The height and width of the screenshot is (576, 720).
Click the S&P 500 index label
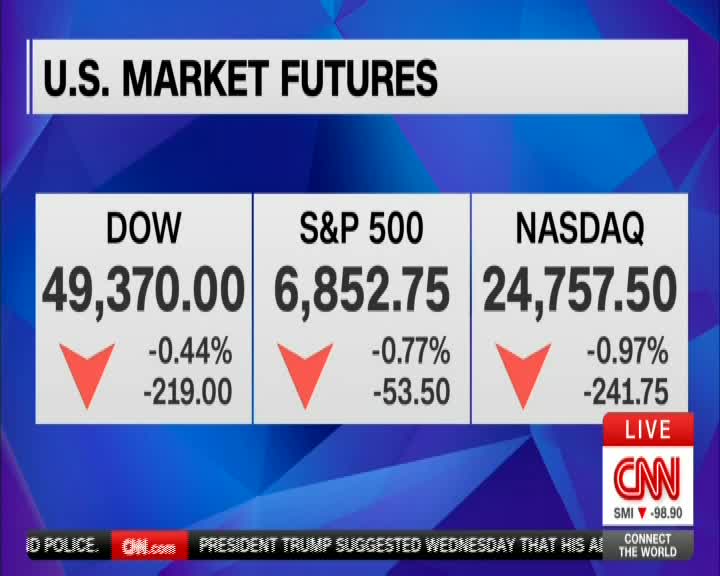click(361, 229)
